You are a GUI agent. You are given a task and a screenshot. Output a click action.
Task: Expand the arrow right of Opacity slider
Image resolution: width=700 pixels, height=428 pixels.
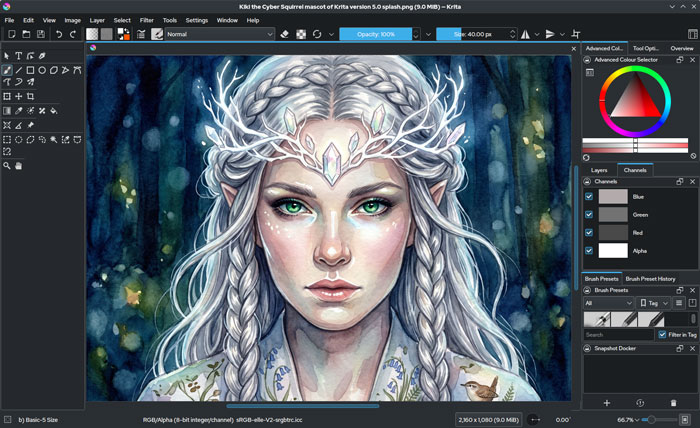tap(428, 34)
